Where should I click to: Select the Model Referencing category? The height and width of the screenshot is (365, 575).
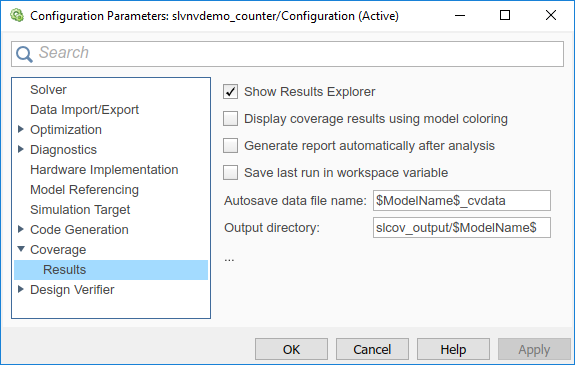tap(84, 190)
